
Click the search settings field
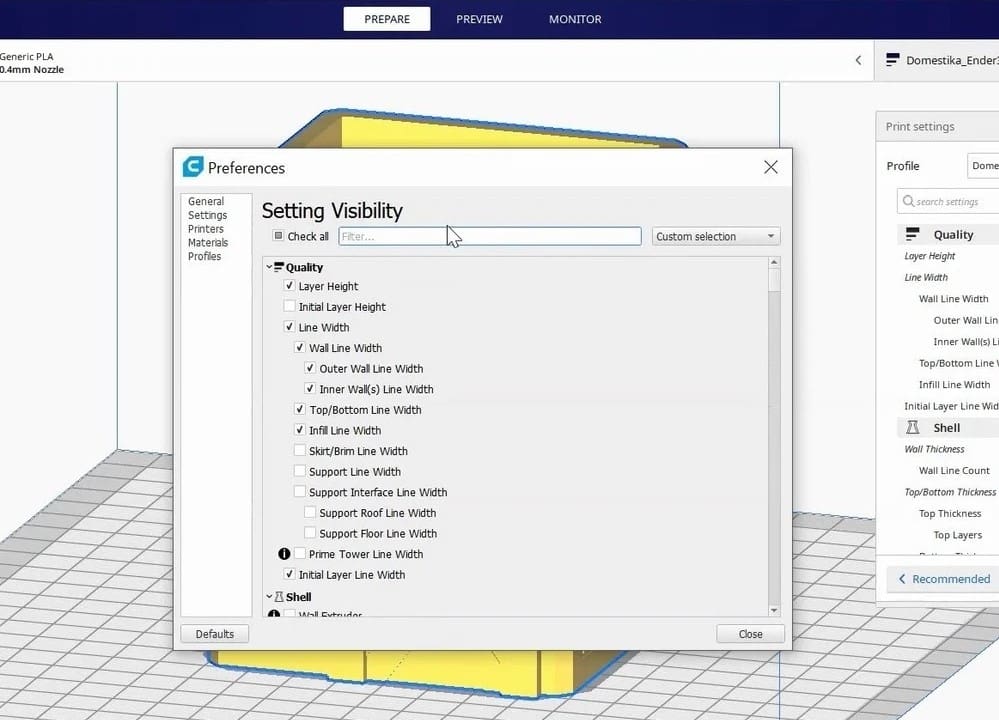pyautogui.click(x=948, y=201)
